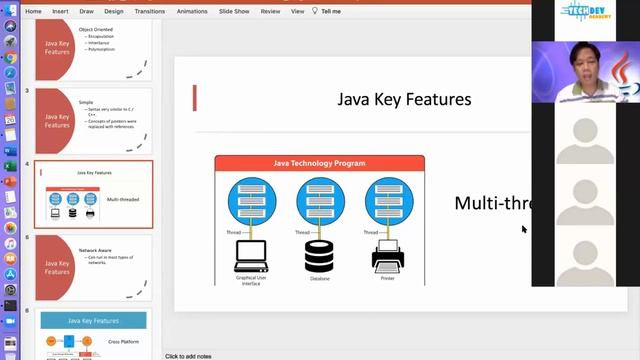
Task: Open Preview app in the dock
Action: (10, 88)
